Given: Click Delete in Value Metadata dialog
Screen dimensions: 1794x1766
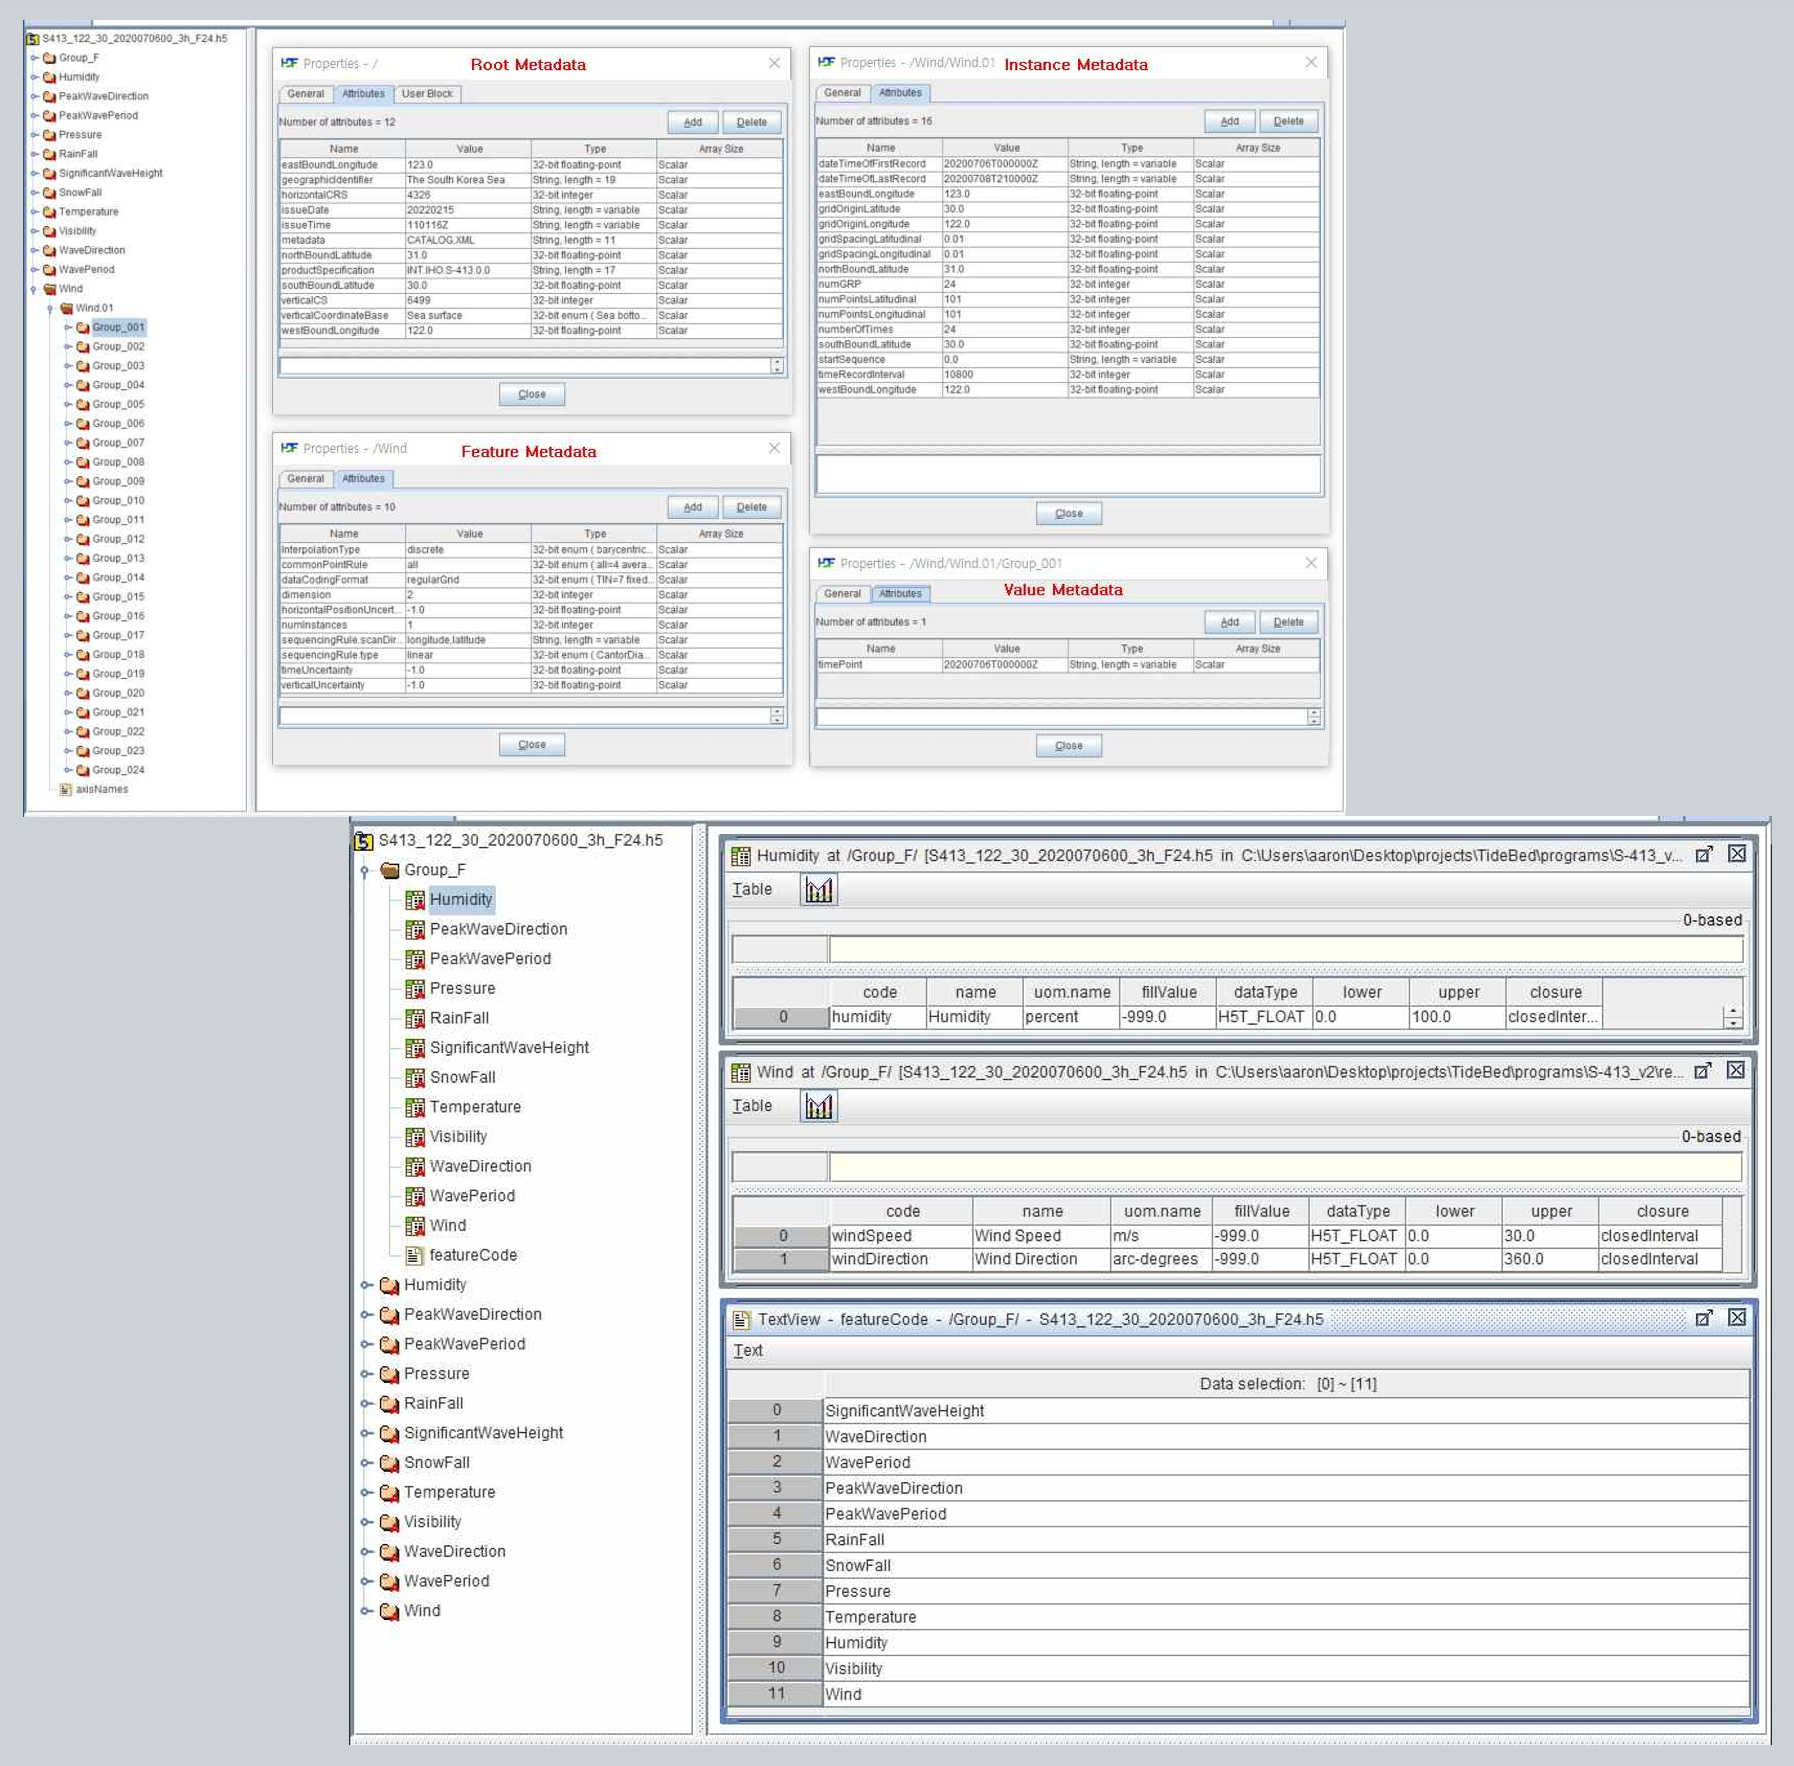Looking at the screenshot, I should click(1288, 622).
